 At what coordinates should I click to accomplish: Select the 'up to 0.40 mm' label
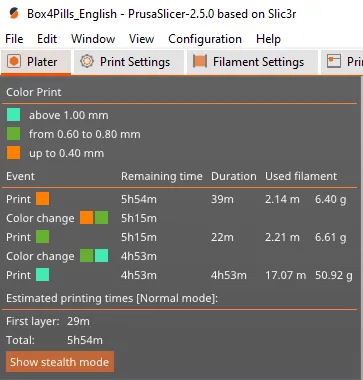67,154
